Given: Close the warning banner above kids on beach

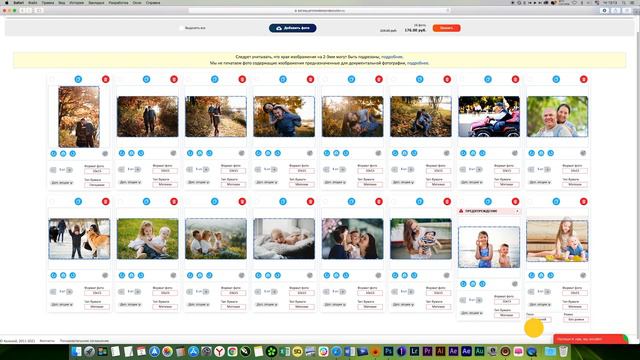Looking at the screenshot, I should 517,211.
